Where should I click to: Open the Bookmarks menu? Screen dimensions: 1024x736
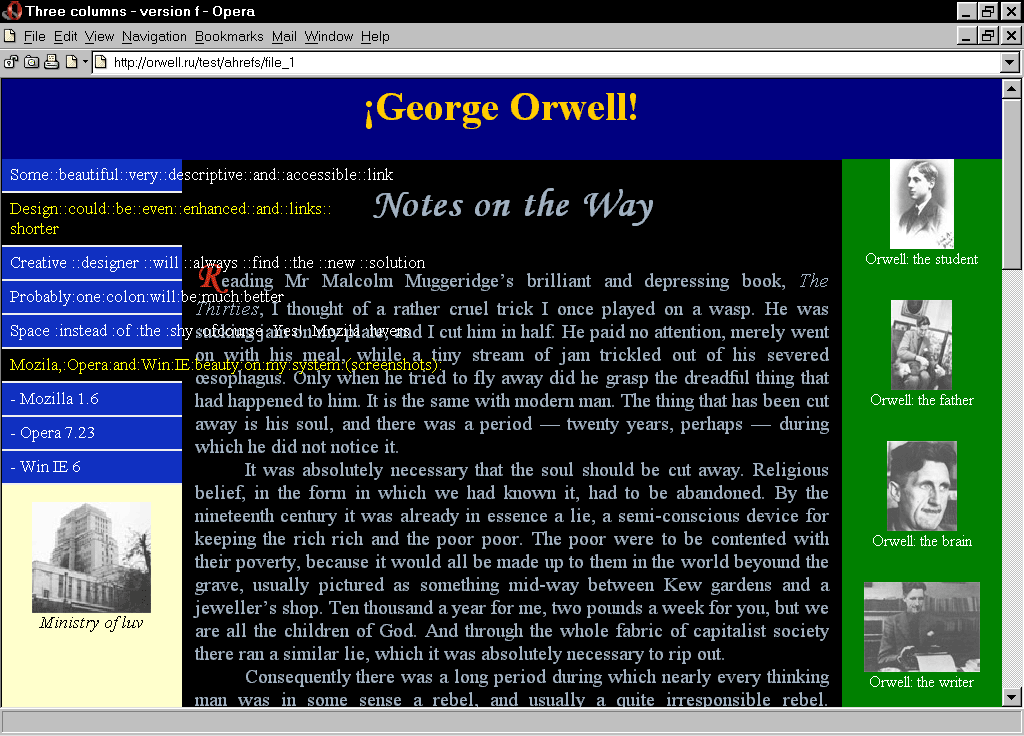229,37
